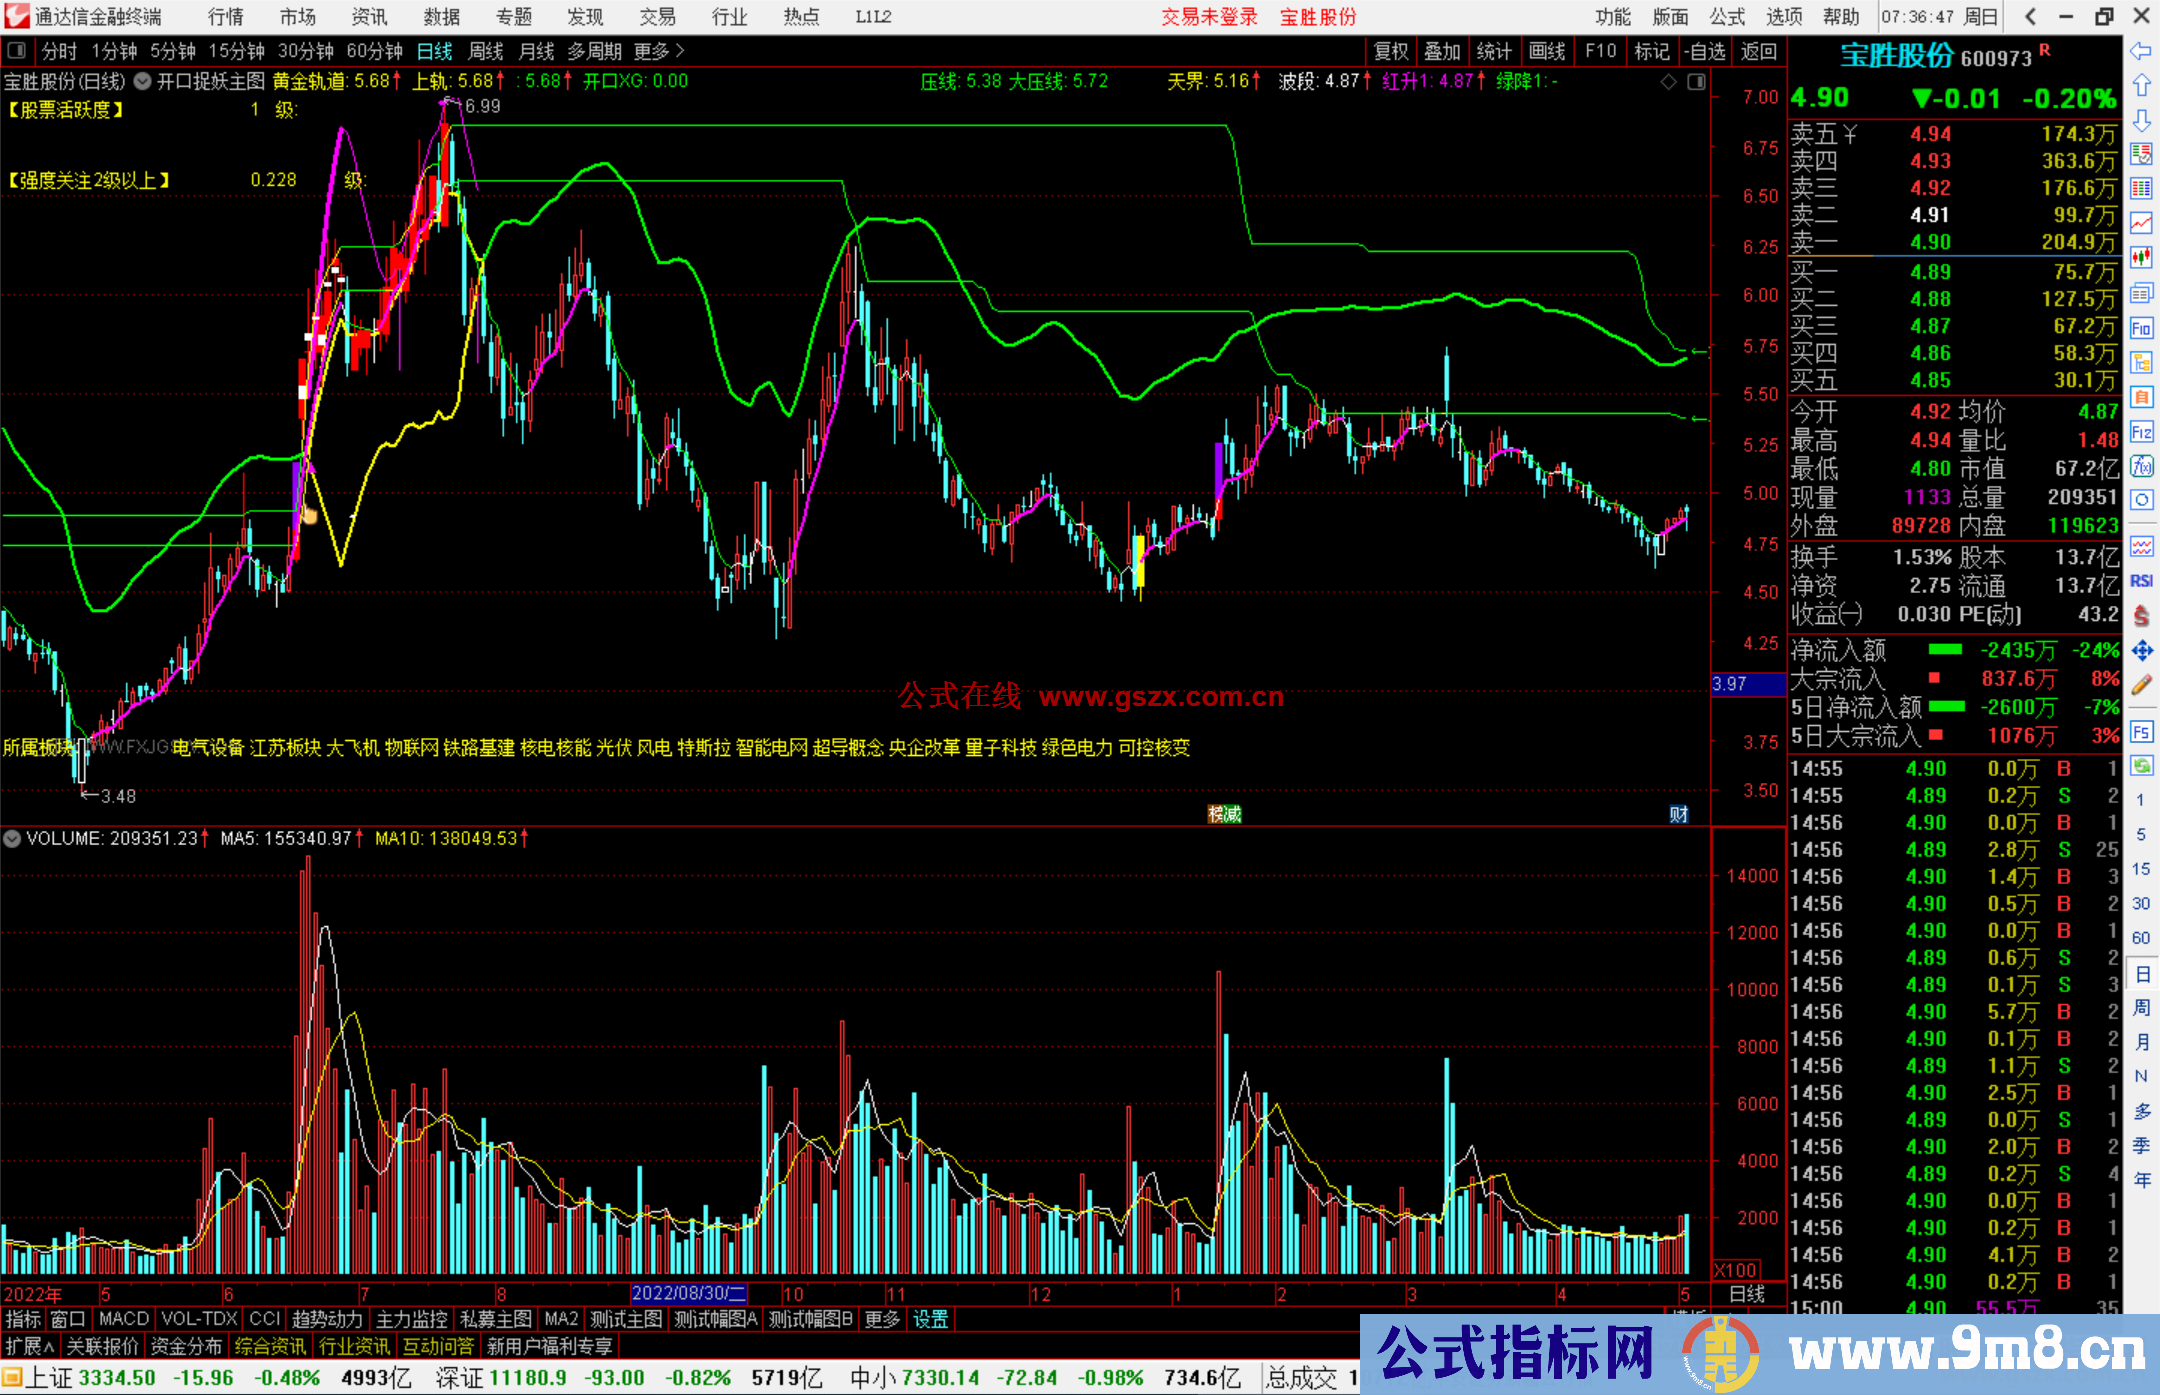Click the left arrow icon in right sidebar

2141,50
